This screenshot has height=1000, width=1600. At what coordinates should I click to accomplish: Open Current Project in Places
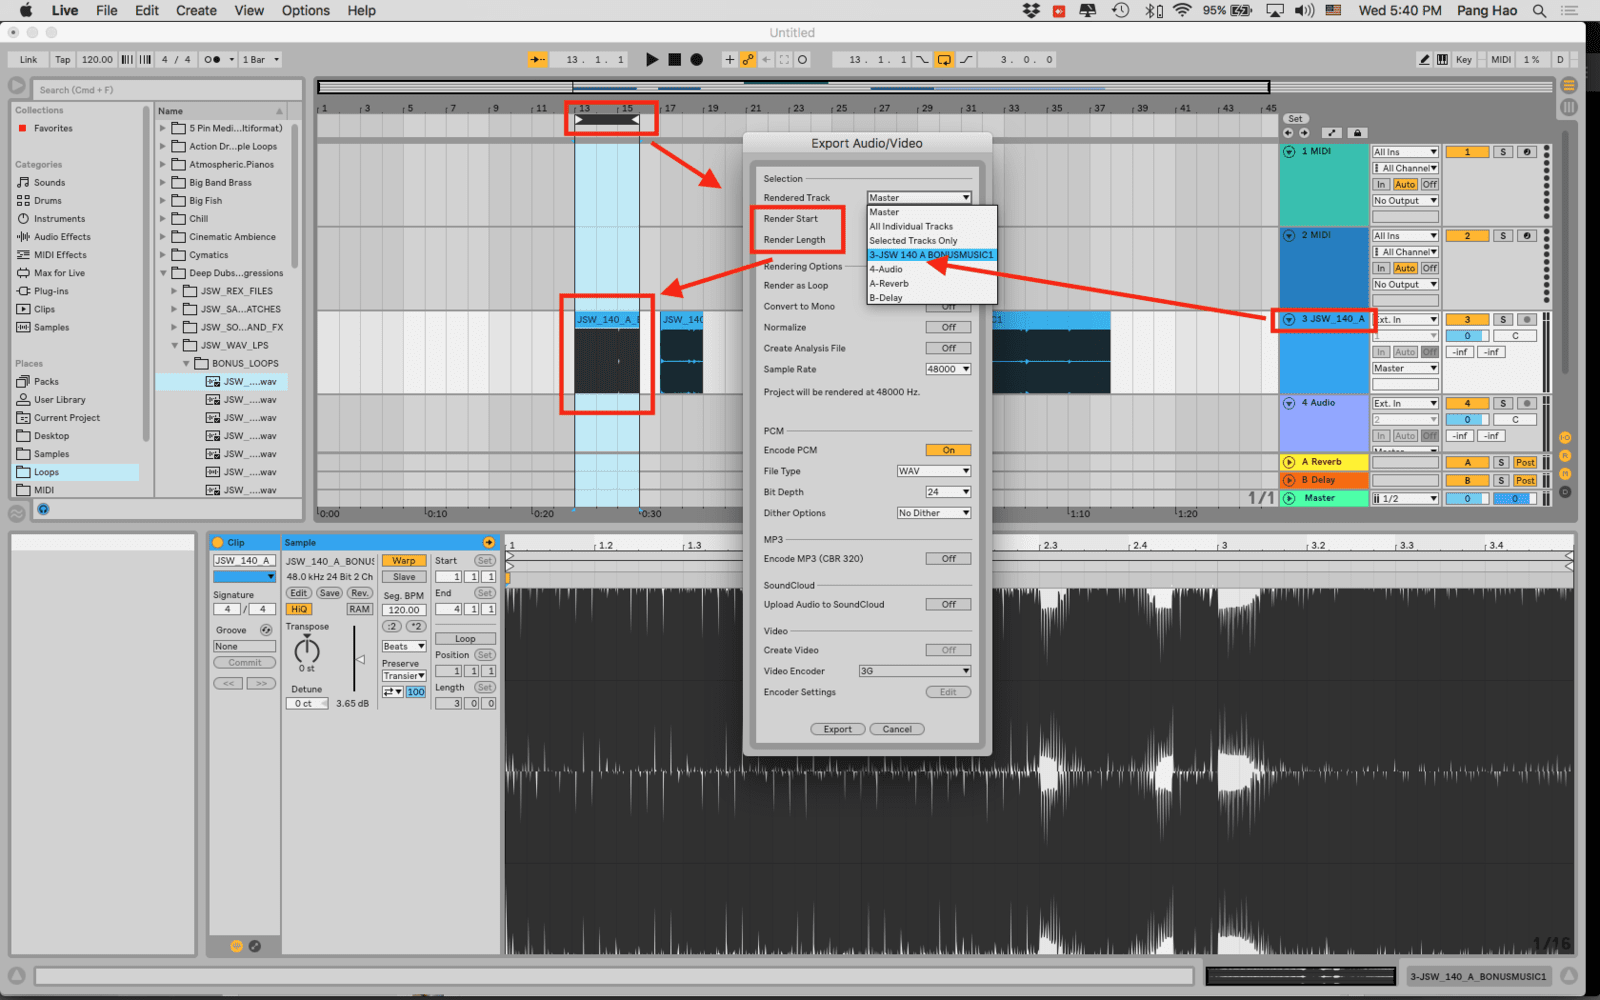tap(67, 418)
